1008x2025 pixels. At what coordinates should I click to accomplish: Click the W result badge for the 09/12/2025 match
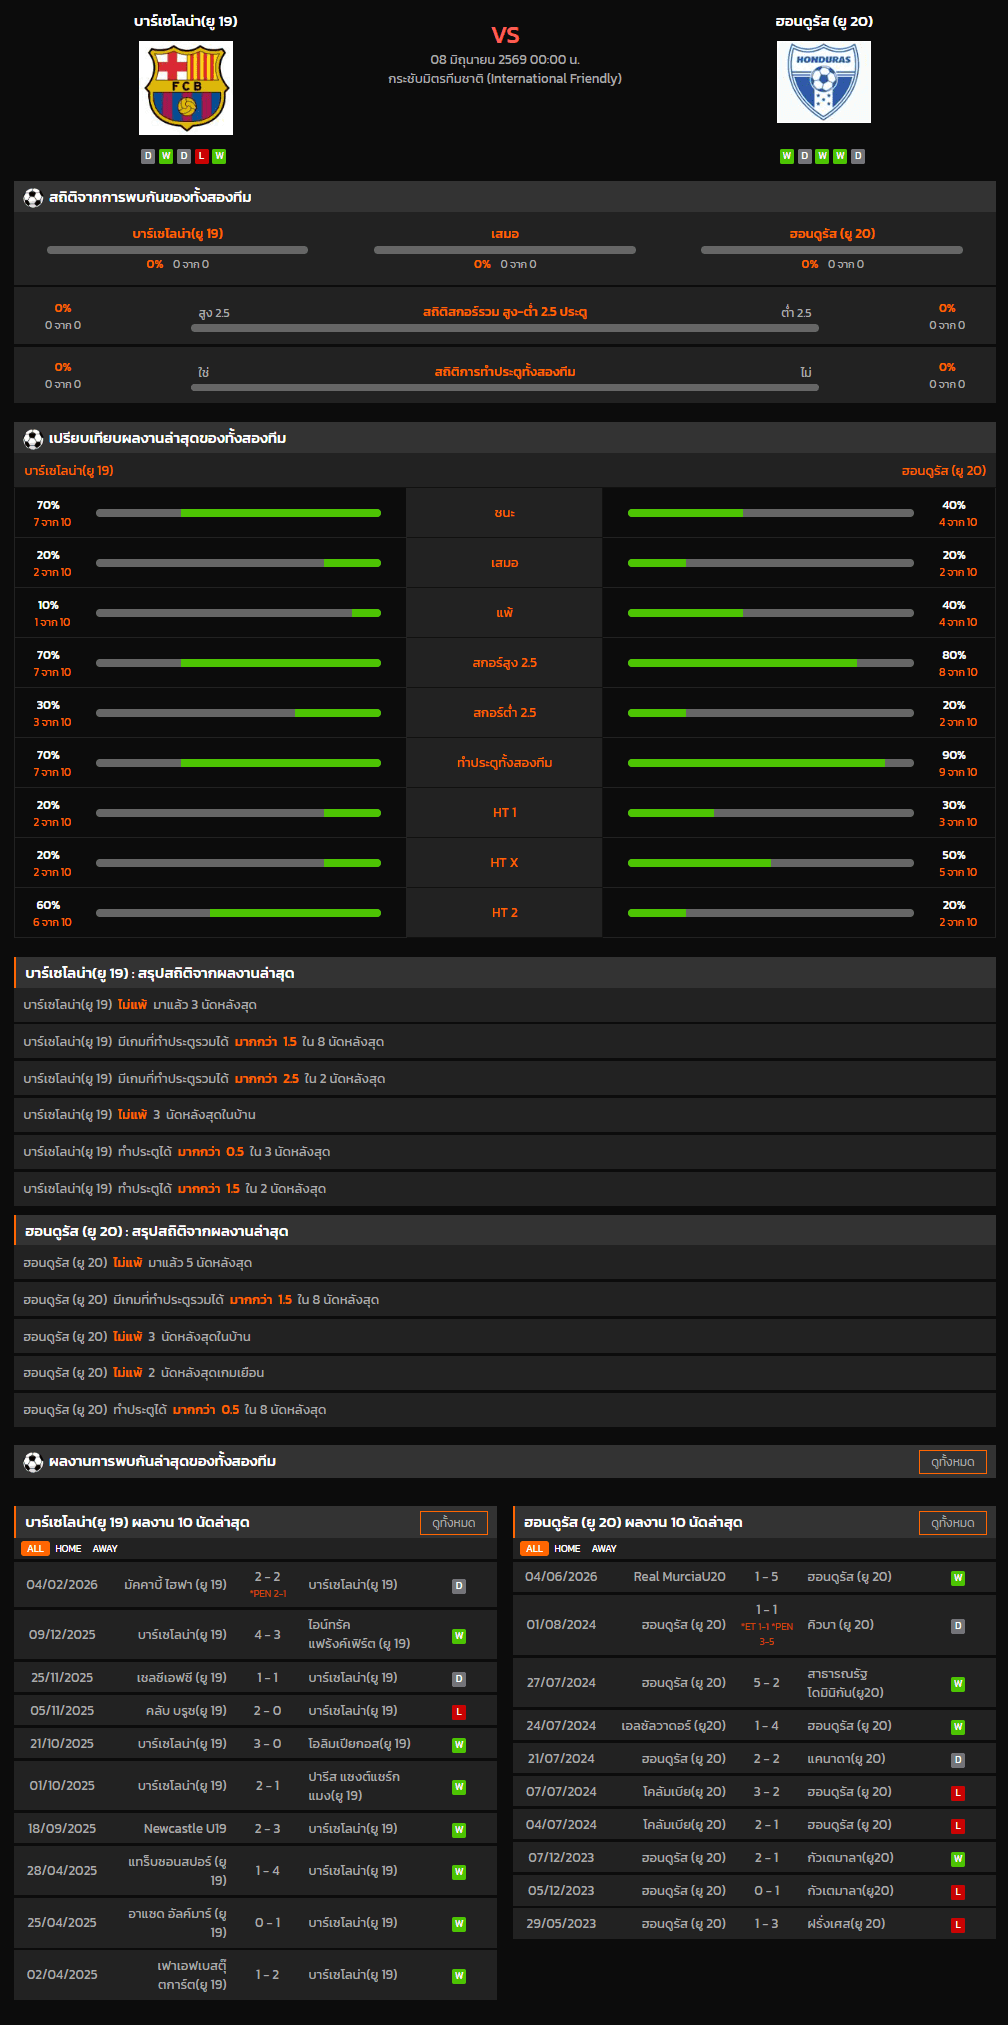click(x=459, y=1636)
